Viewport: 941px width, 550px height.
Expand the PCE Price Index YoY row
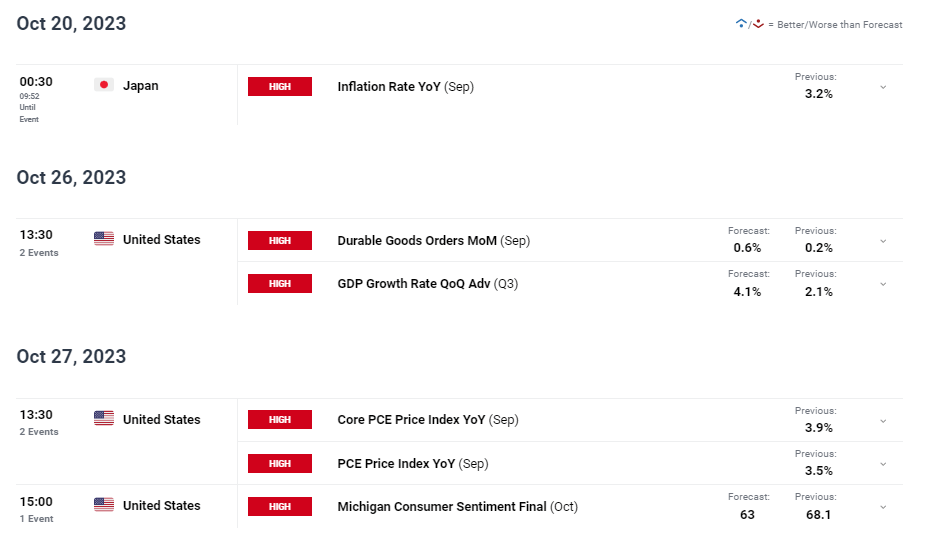click(x=883, y=464)
